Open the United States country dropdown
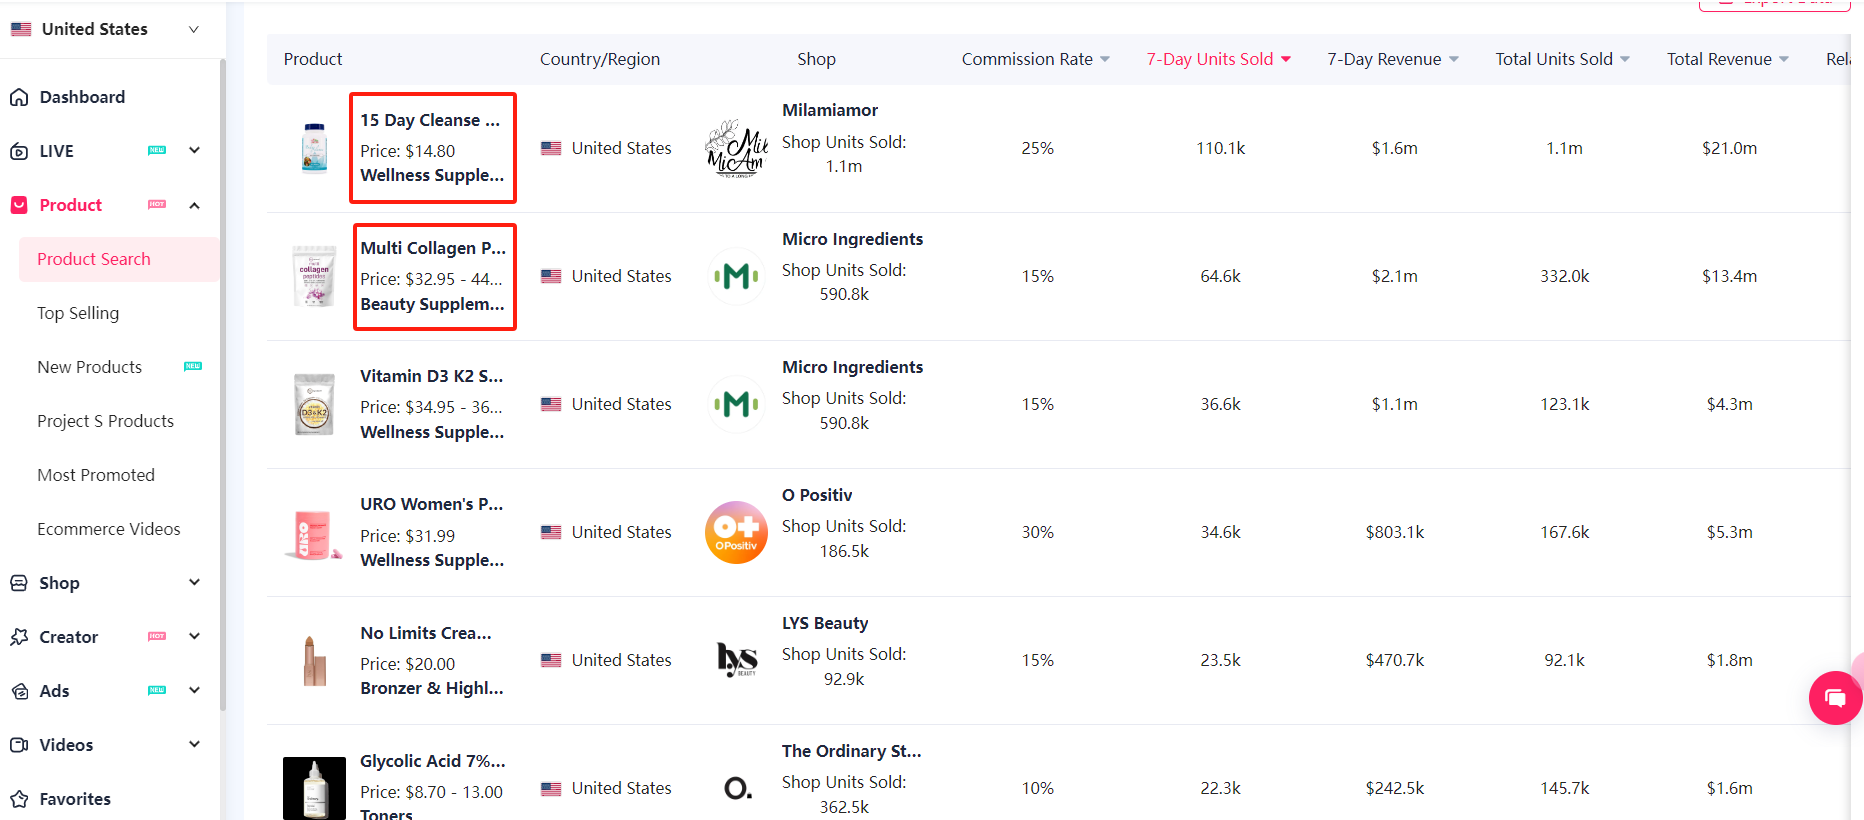1864x820 pixels. 105,29
